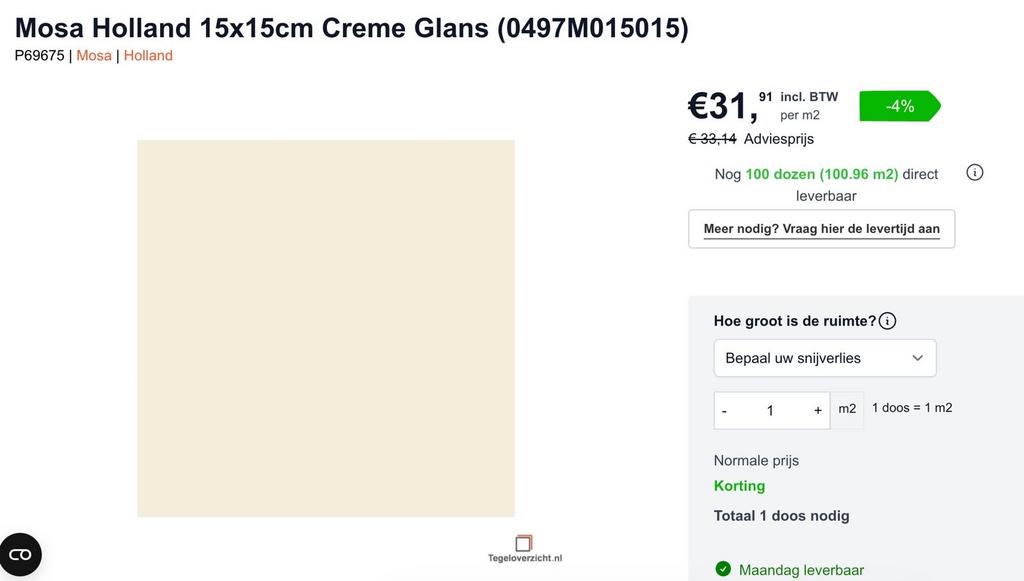Image resolution: width=1024 pixels, height=581 pixels.
Task: Click the chevron arrow of the snijverlies selector
Action: click(917, 358)
